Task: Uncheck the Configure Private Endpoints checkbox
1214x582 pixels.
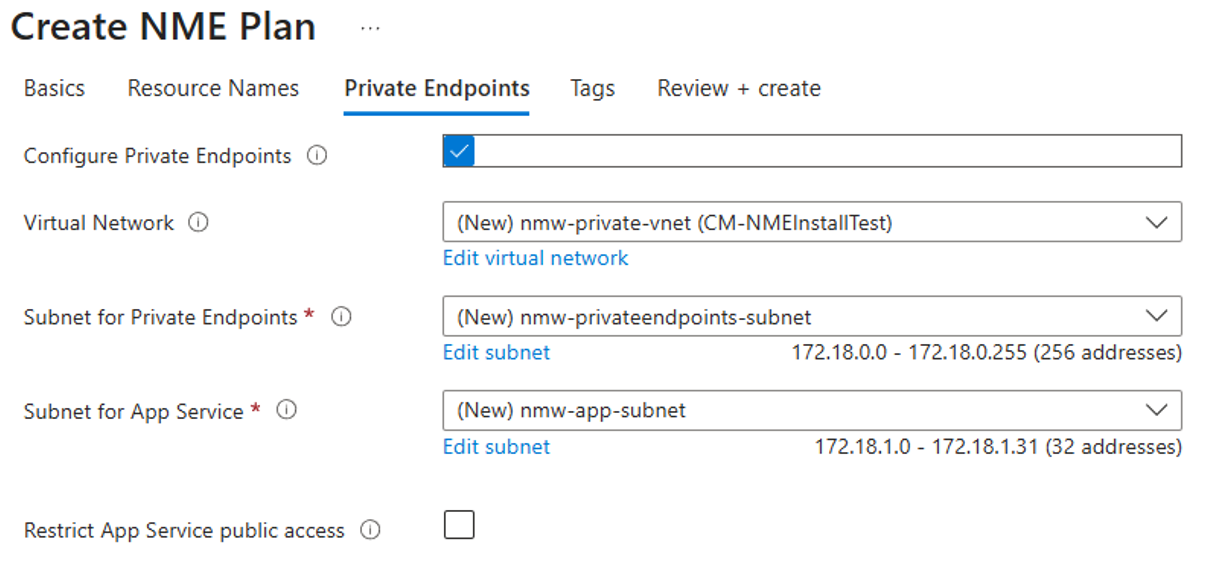Action: tap(458, 150)
